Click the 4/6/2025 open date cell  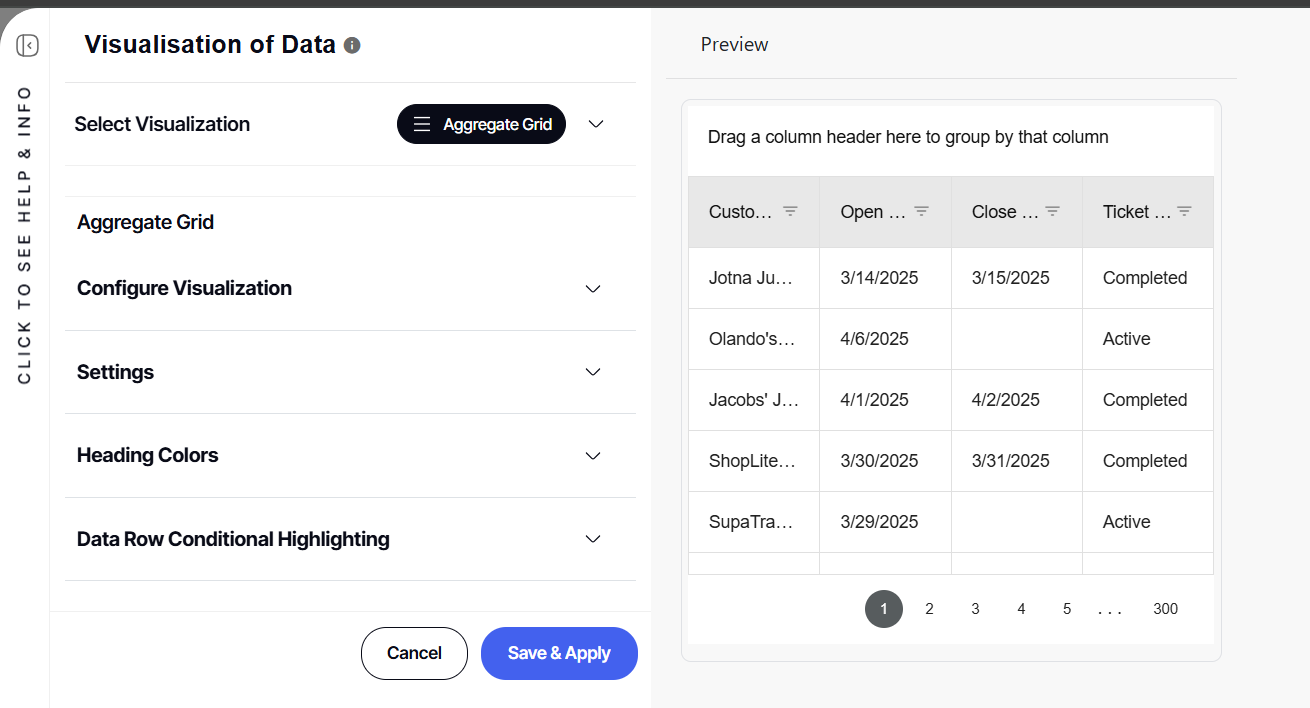click(x=885, y=339)
